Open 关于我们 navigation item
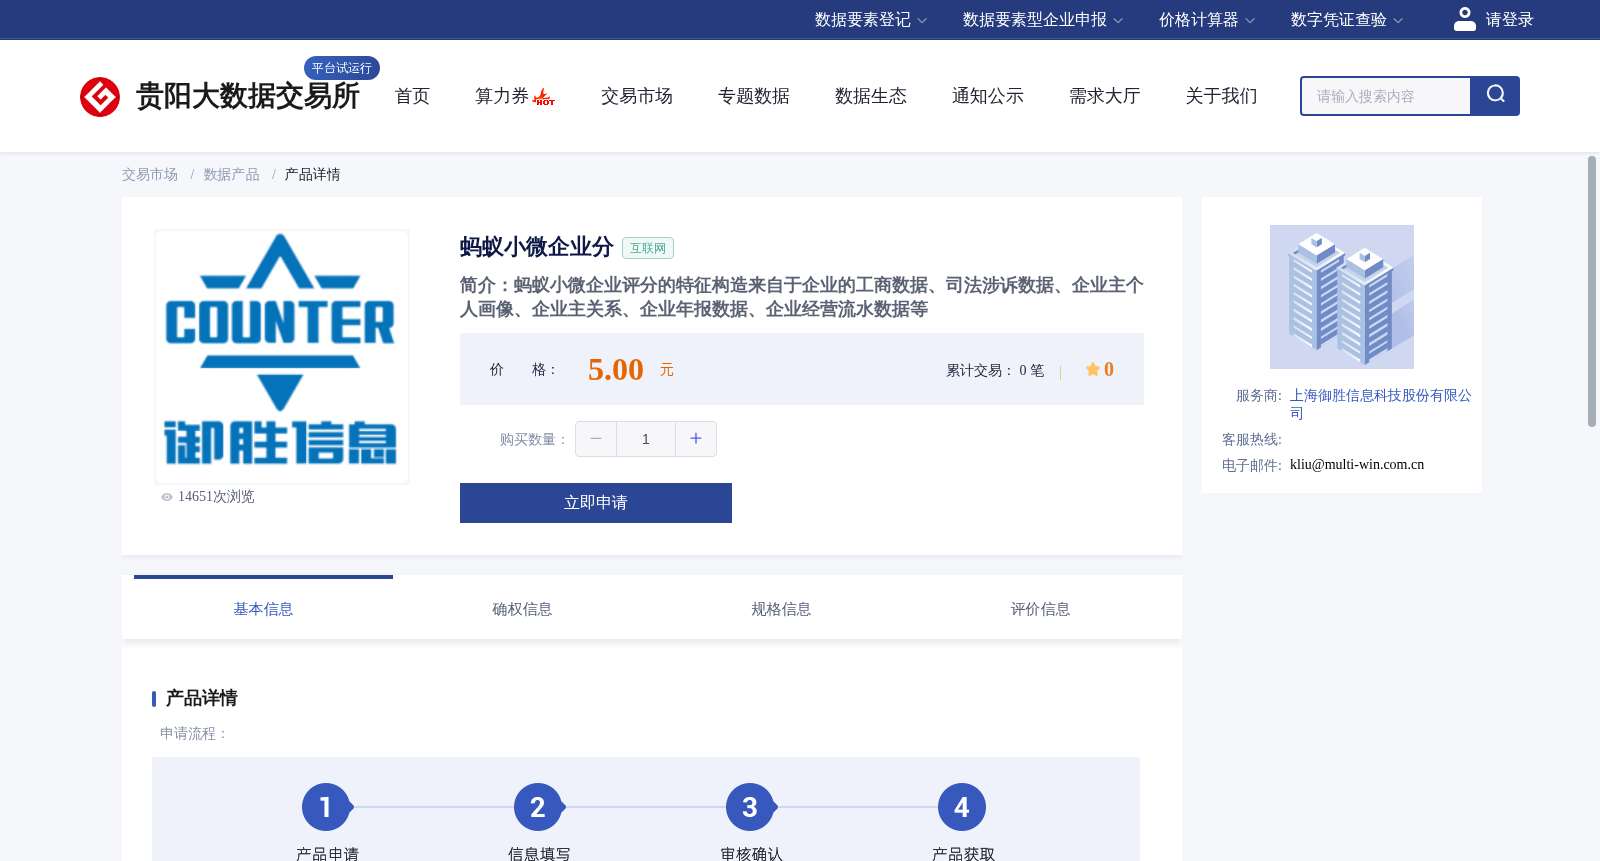This screenshot has width=1600, height=861. tap(1222, 96)
